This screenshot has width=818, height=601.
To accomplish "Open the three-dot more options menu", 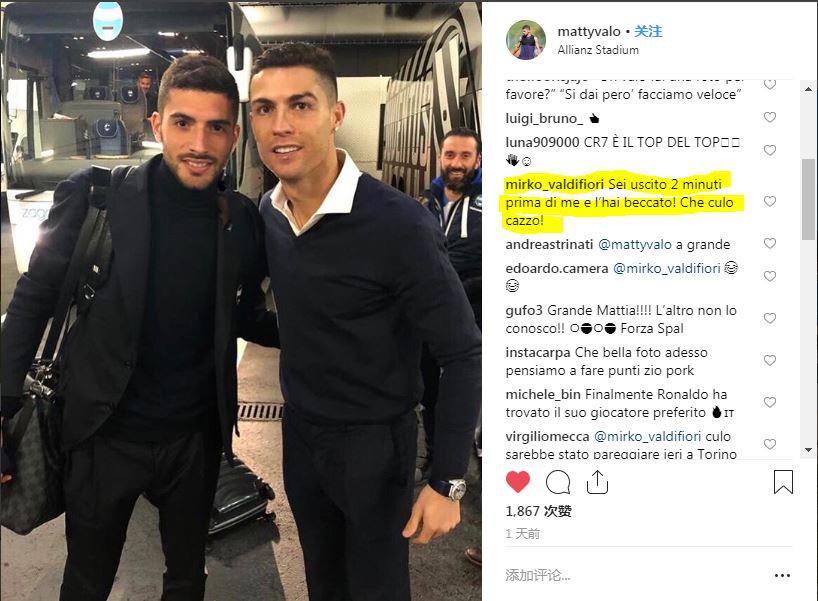I will [782, 575].
